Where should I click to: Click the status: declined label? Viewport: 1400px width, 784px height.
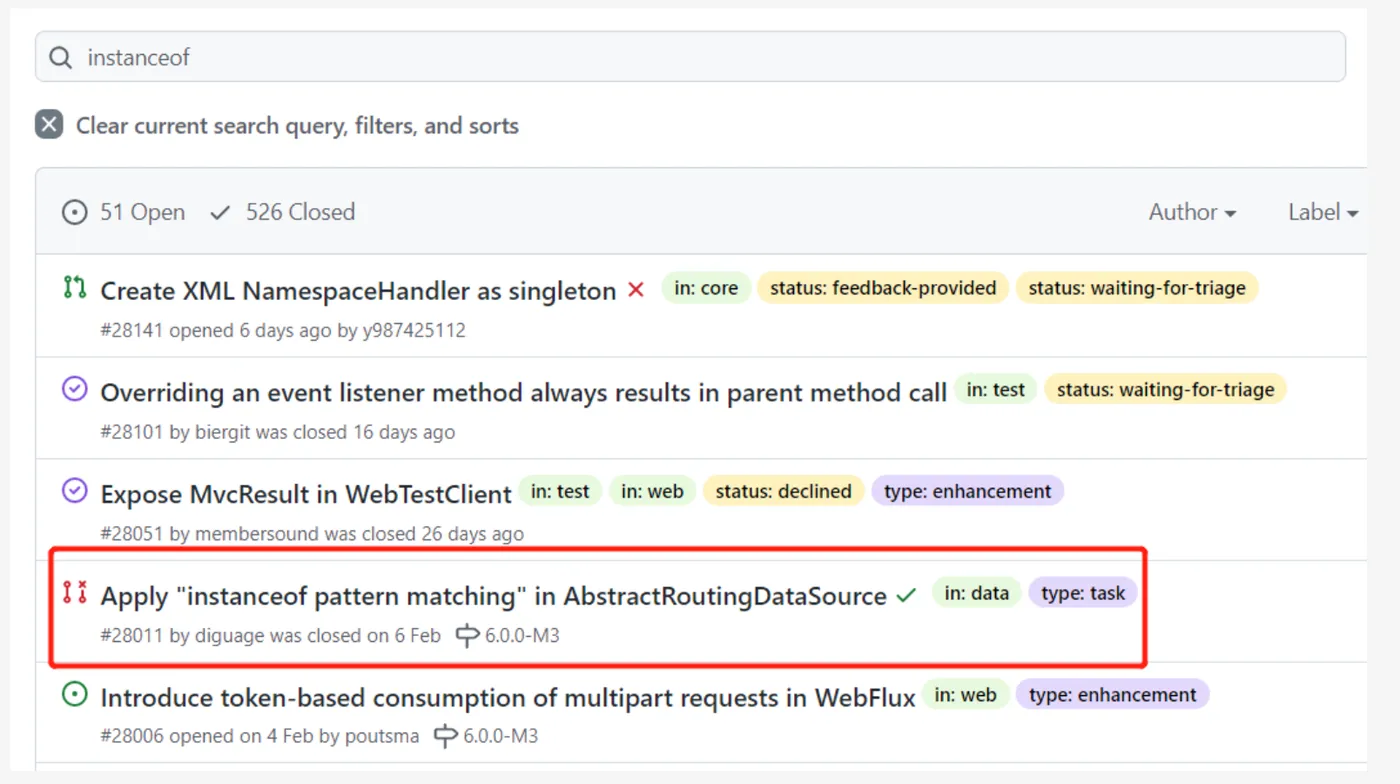tap(783, 491)
